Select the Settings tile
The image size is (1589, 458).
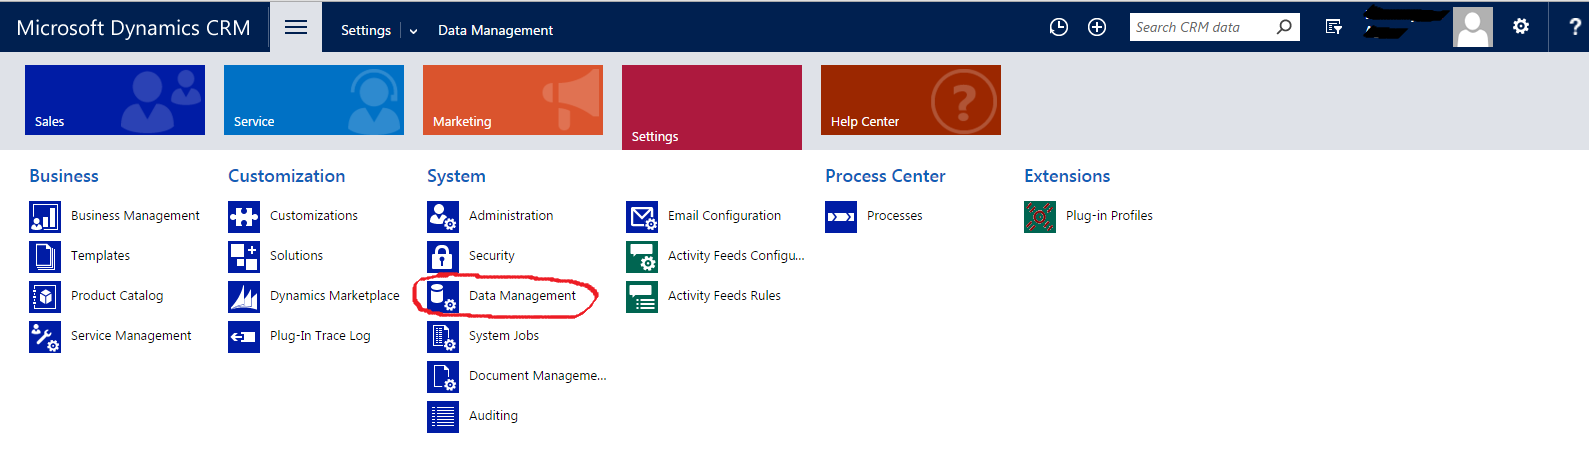(x=712, y=107)
